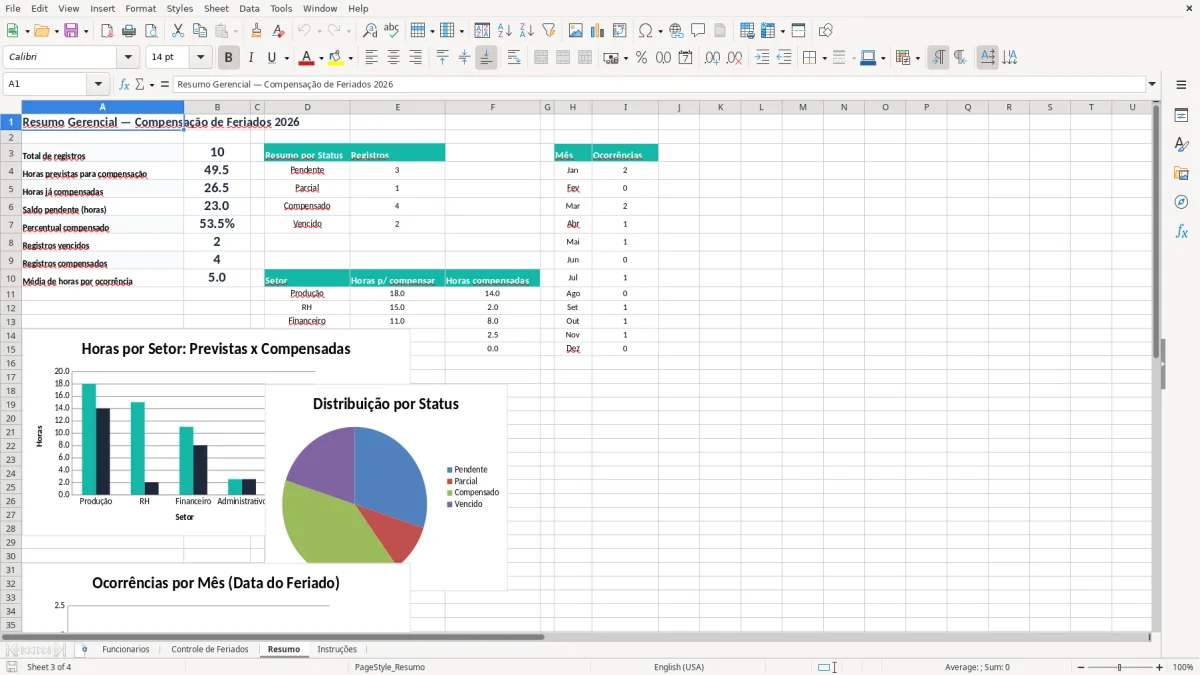Open font color dropdown arrow
The image size is (1200, 675).
[320, 58]
